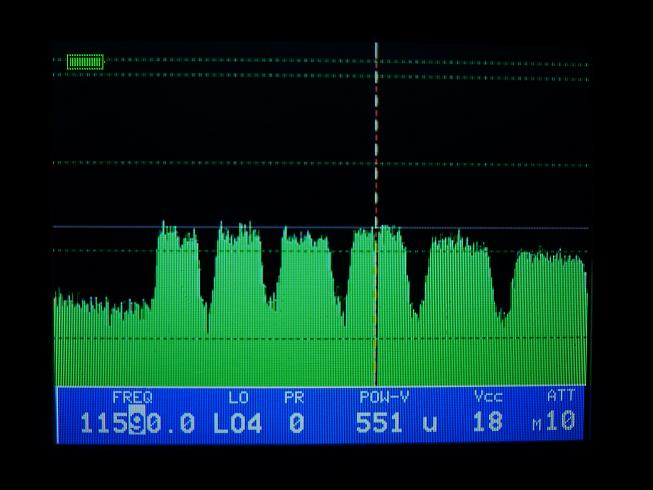Click the LO label
The height and width of the screenshot is (490, 653).
239,397
